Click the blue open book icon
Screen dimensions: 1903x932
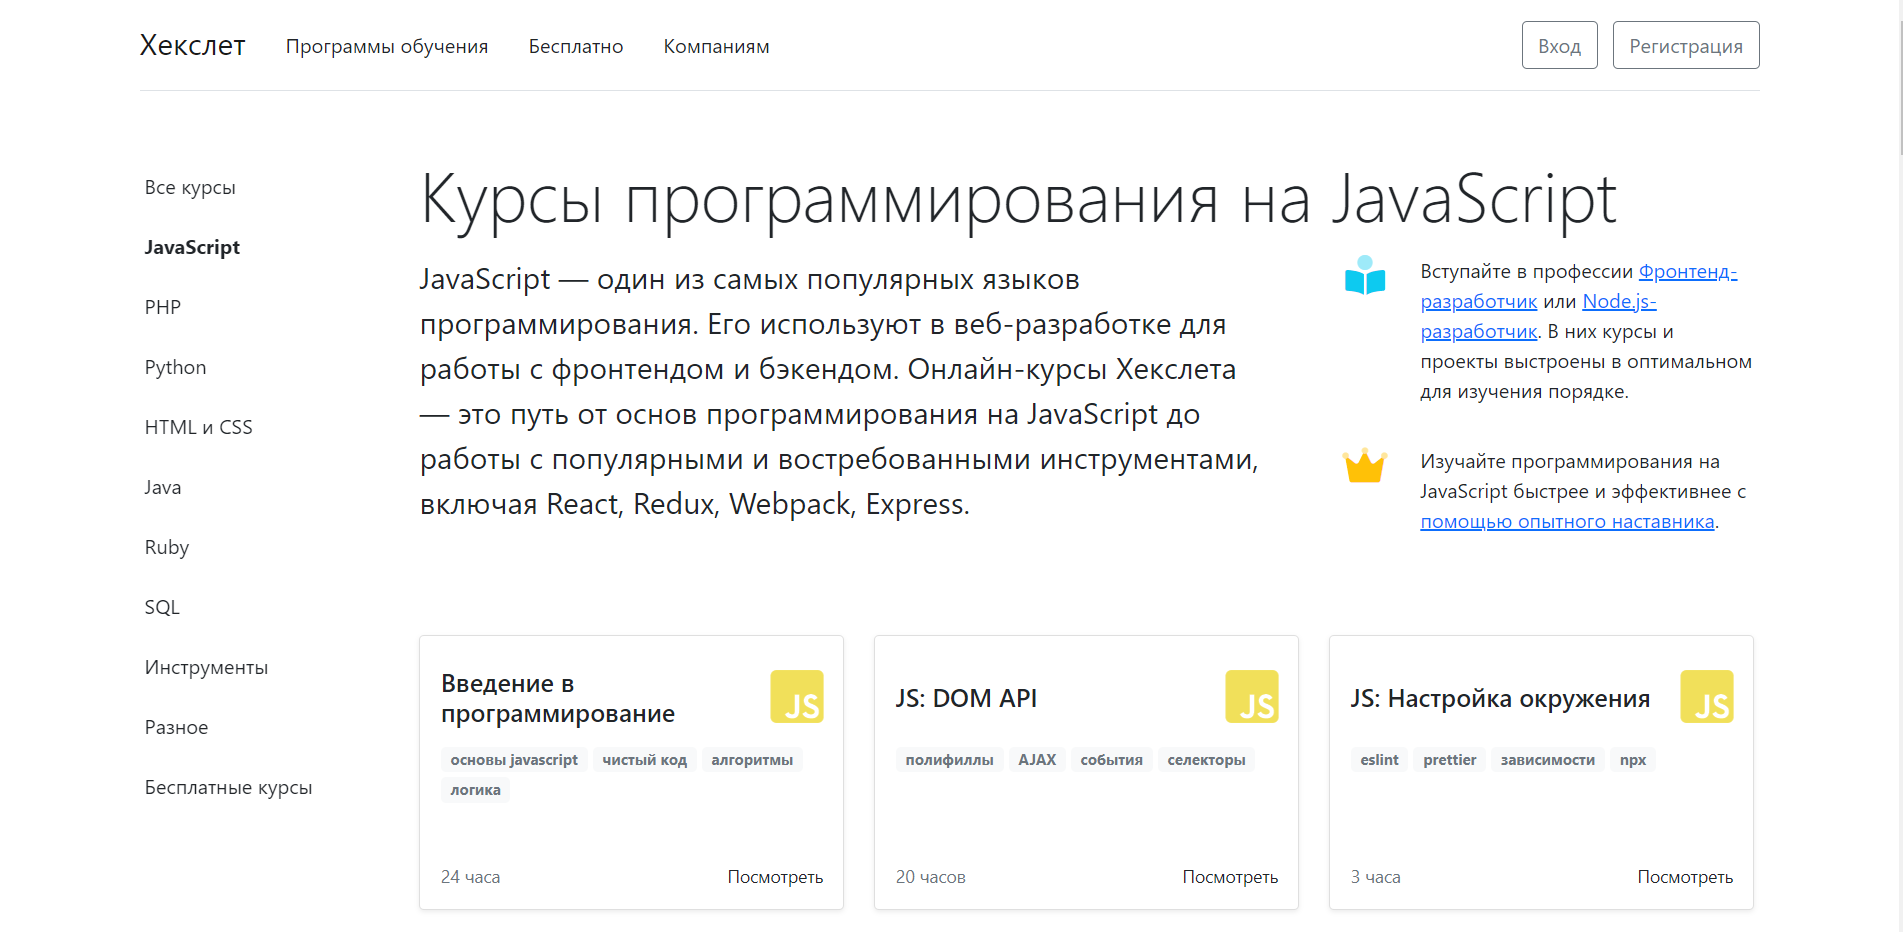click(1365, 276)
